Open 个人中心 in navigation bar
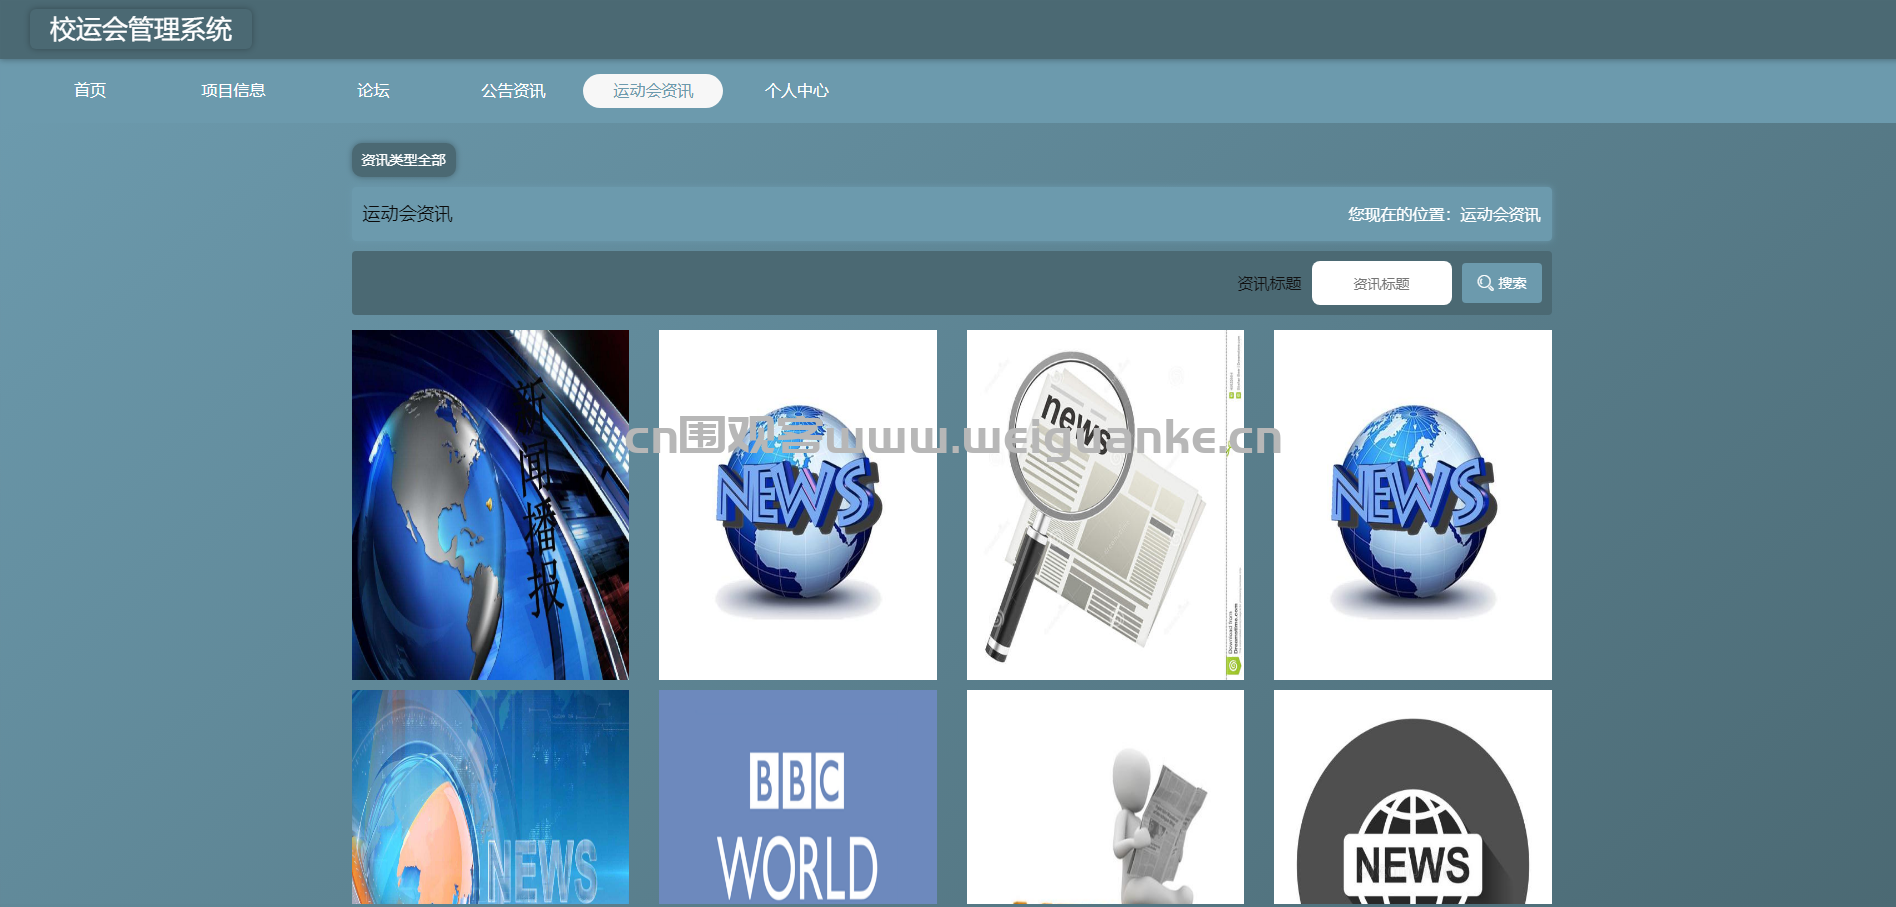Viewport: 1896px width, 907px height. tap(797, 91)
